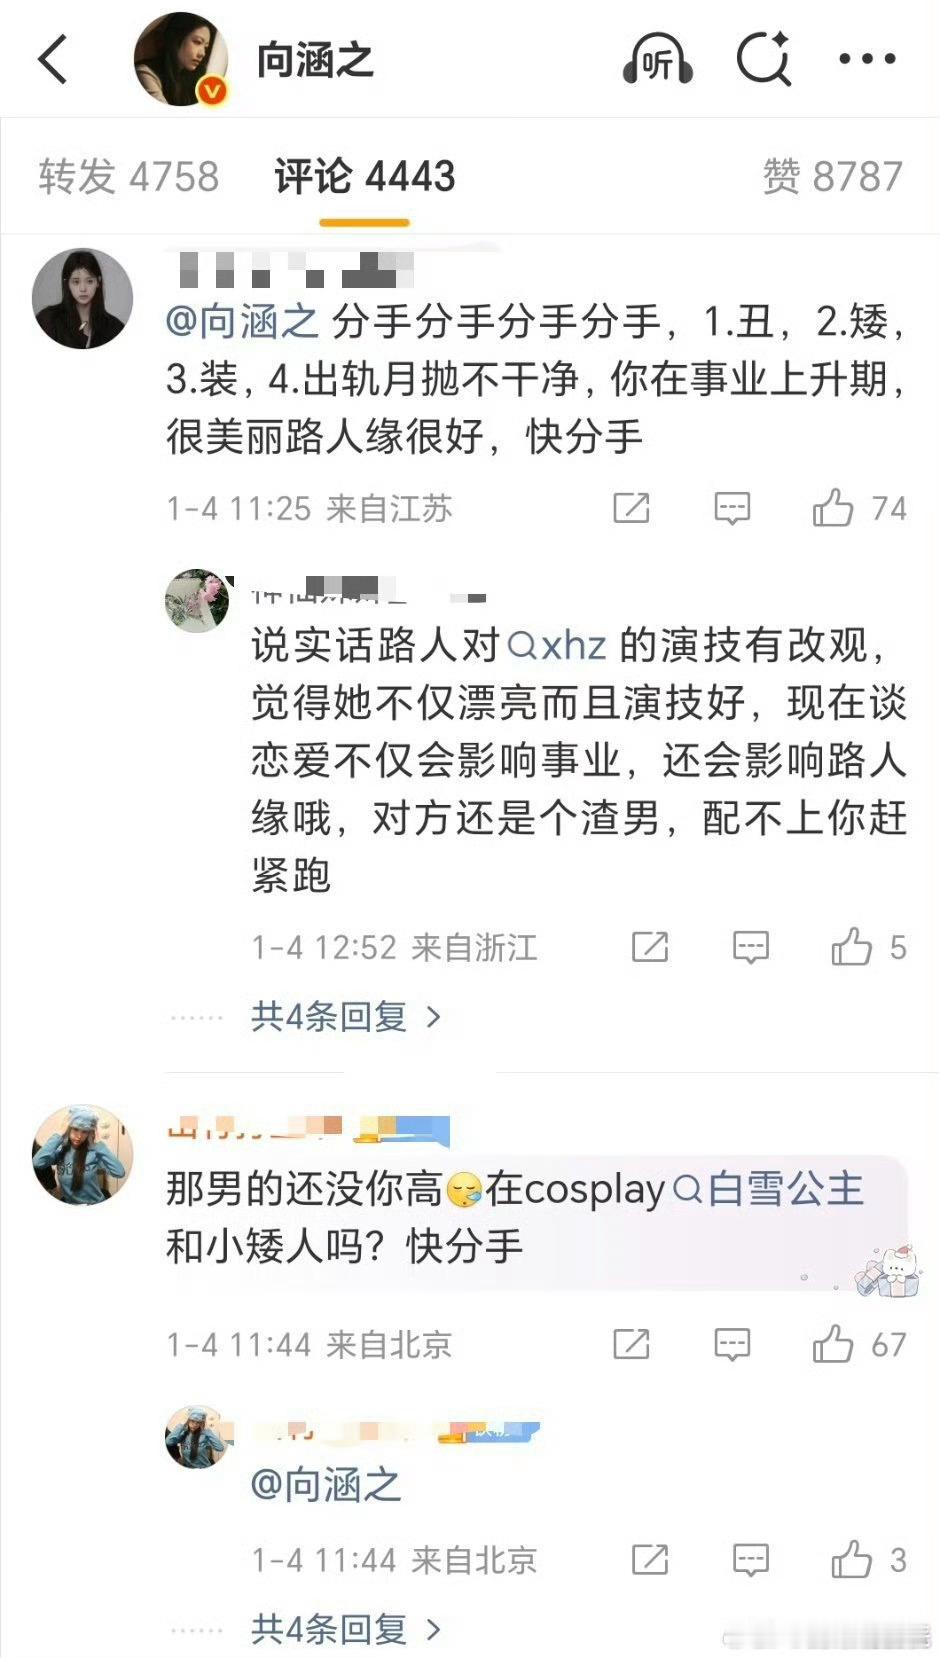
Task: Expand the bottom 共4条回复 thread
Action: 346,1629
